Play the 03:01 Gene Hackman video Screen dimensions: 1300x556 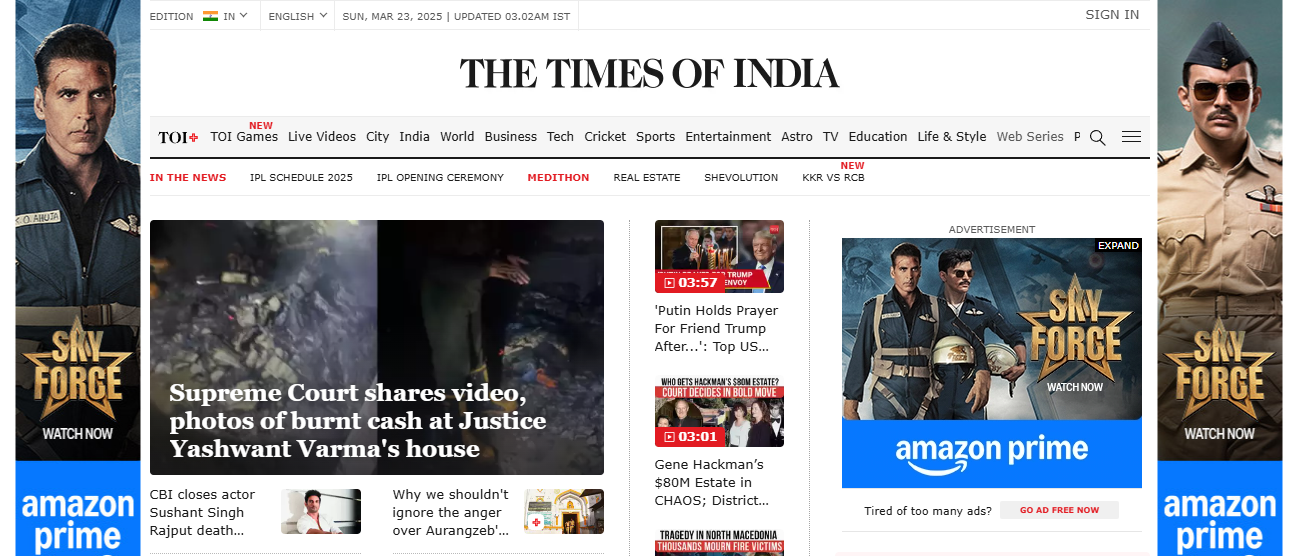coord(719,412)
